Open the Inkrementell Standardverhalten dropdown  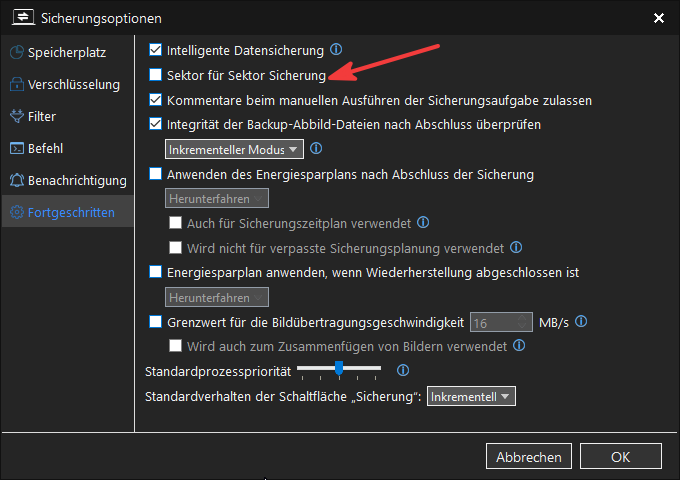(471, 396)
